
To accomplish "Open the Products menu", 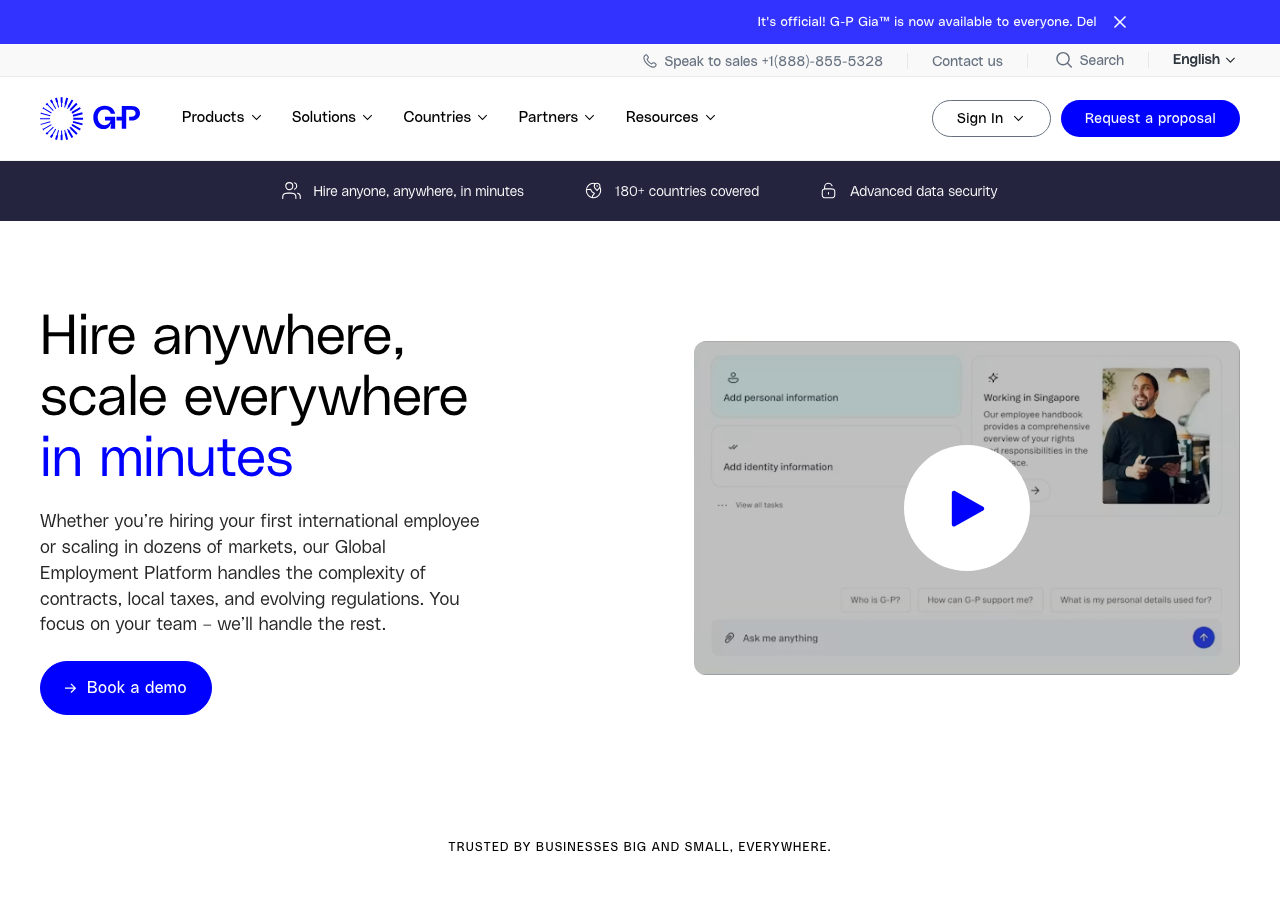I will point(222,117).
